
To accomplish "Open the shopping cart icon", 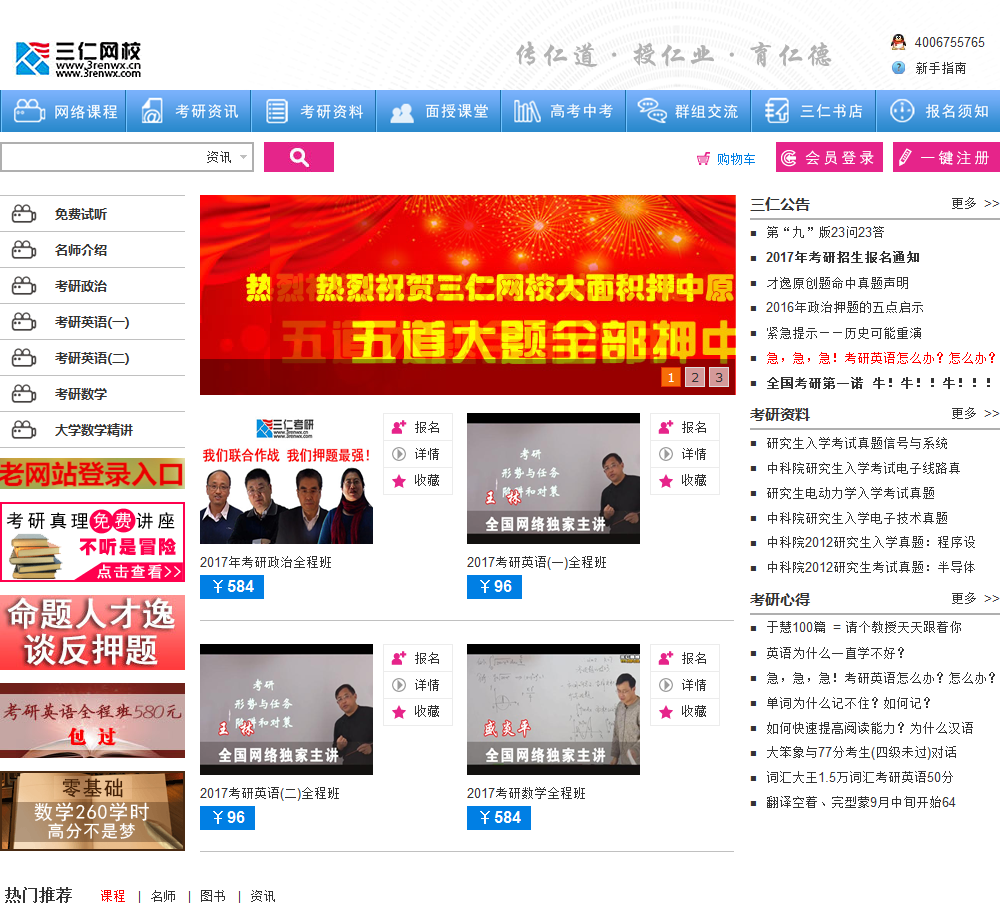I will [x=703, y=159].
